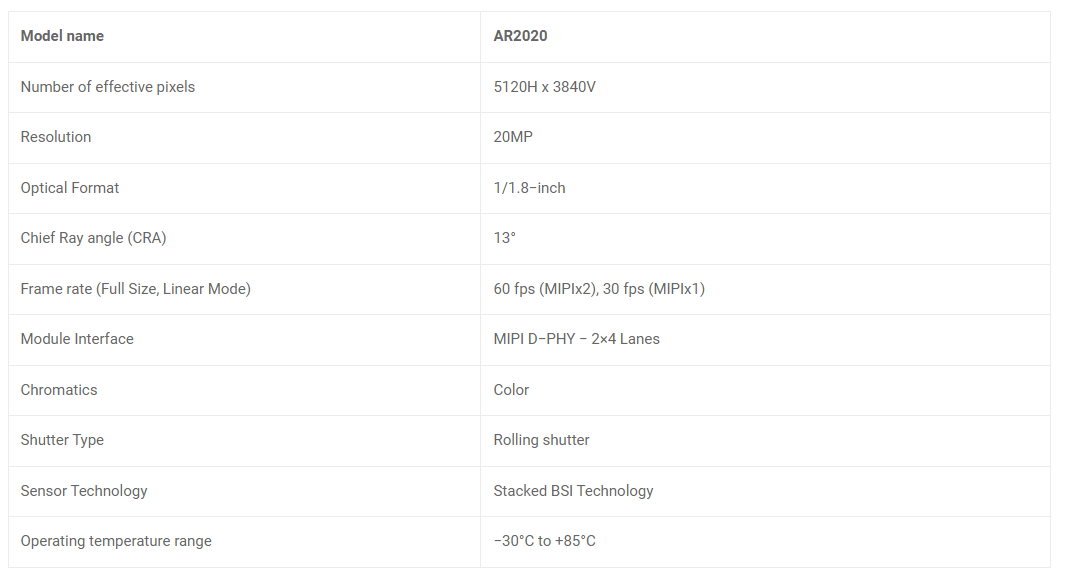The image size is (1067, 587).
Task: Select the "Stacked BSI Technology" value
Action: (x=573, y=491)
